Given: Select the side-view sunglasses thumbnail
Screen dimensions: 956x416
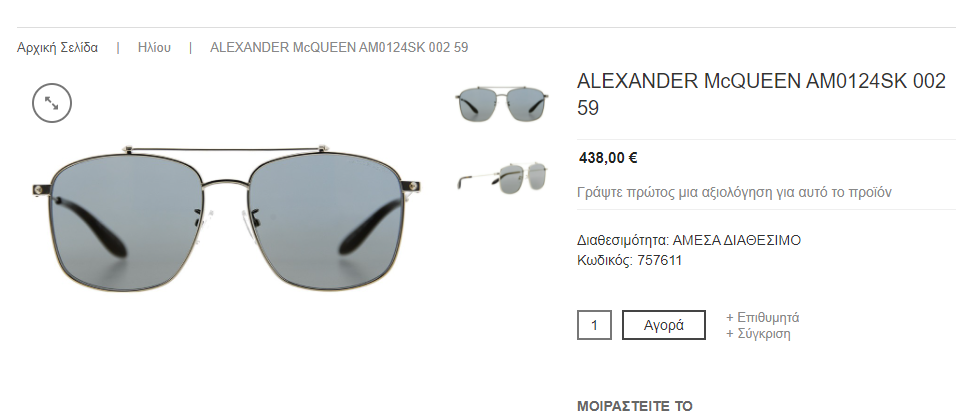Looking at the screenshot, I should (502, 178).
